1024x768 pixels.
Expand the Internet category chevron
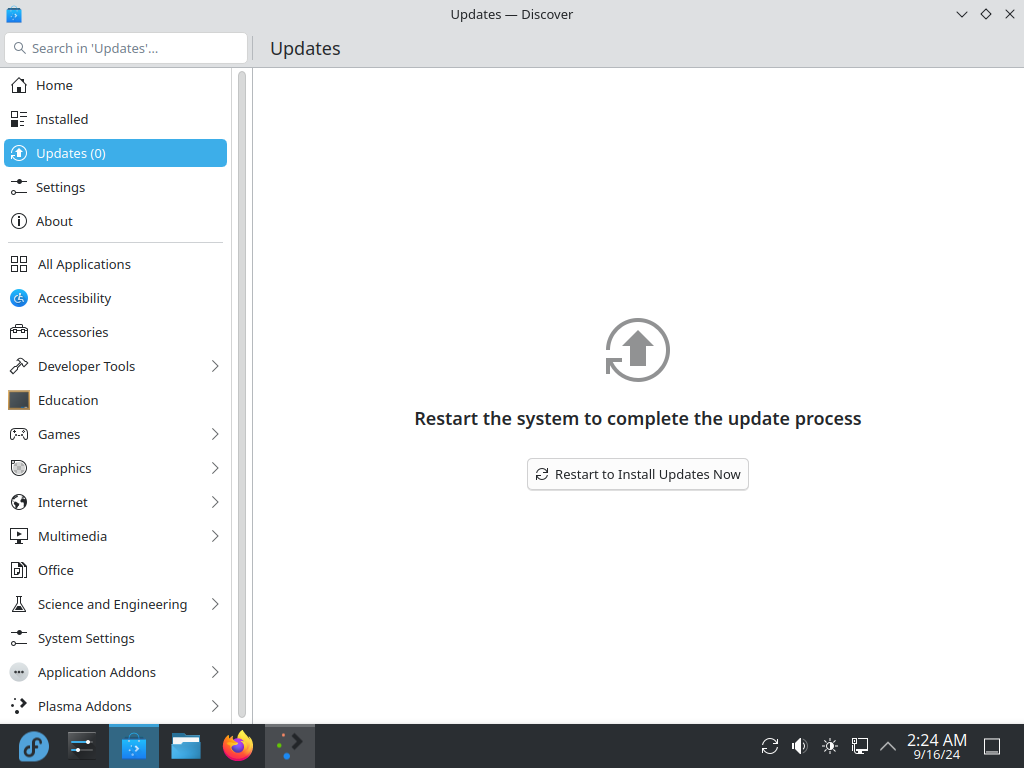[x=215, y=502]
